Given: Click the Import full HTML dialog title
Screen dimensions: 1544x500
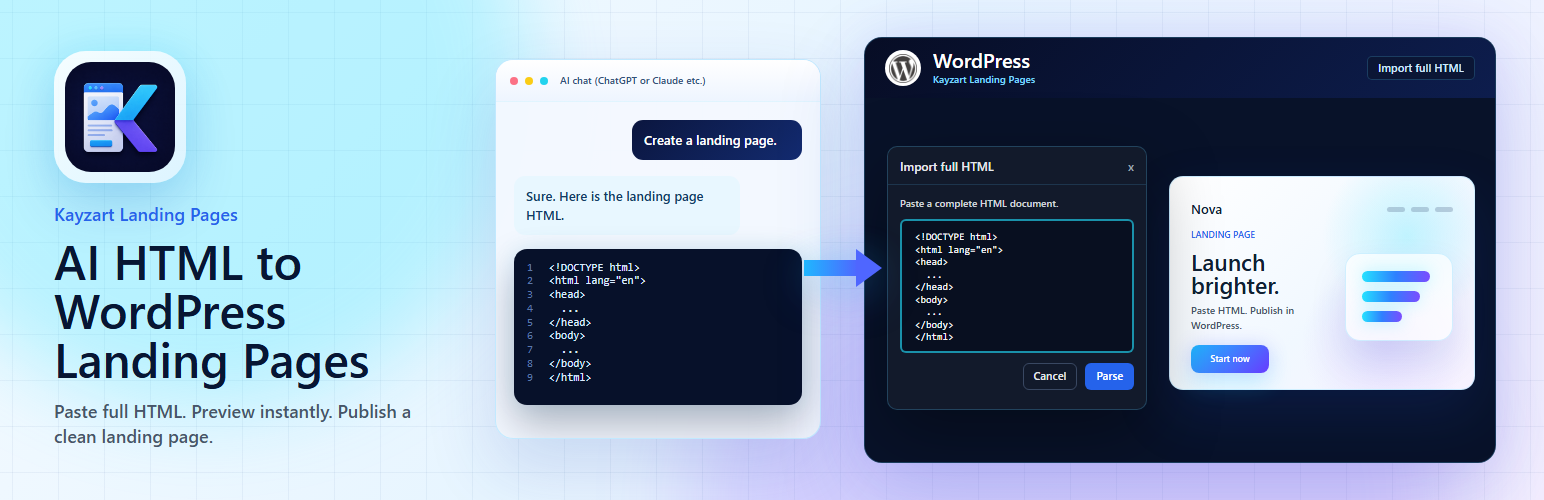Looking at the screenshot, I should coord(947,167).
